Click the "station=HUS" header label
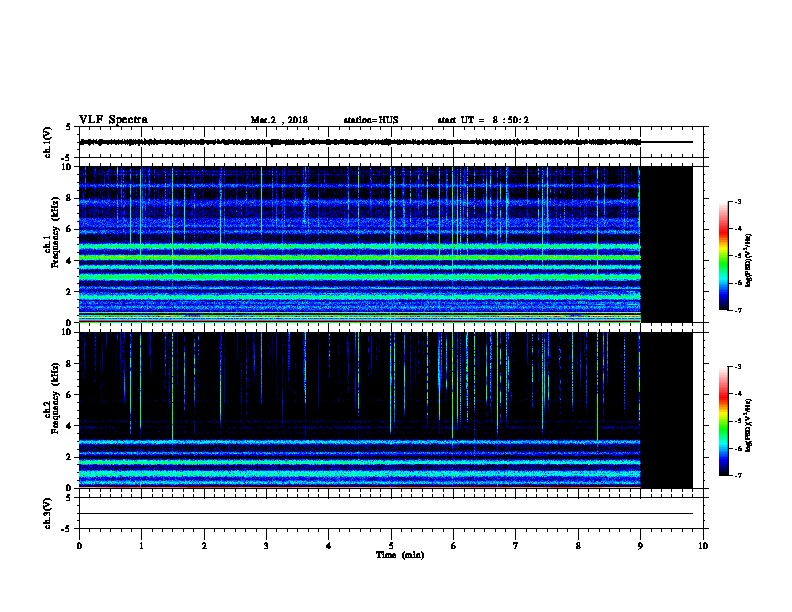The height and width of the screenshot is (612, 792). click(371, 120)
